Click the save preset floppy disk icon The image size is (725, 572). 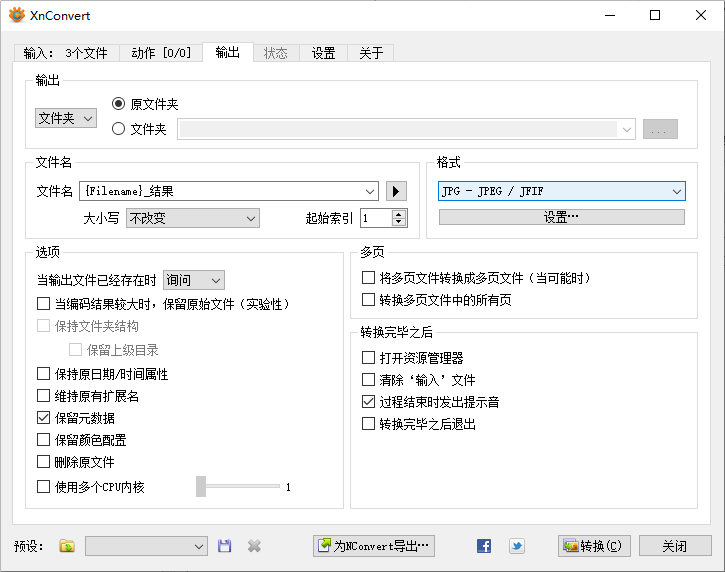(x=225, y=546)
